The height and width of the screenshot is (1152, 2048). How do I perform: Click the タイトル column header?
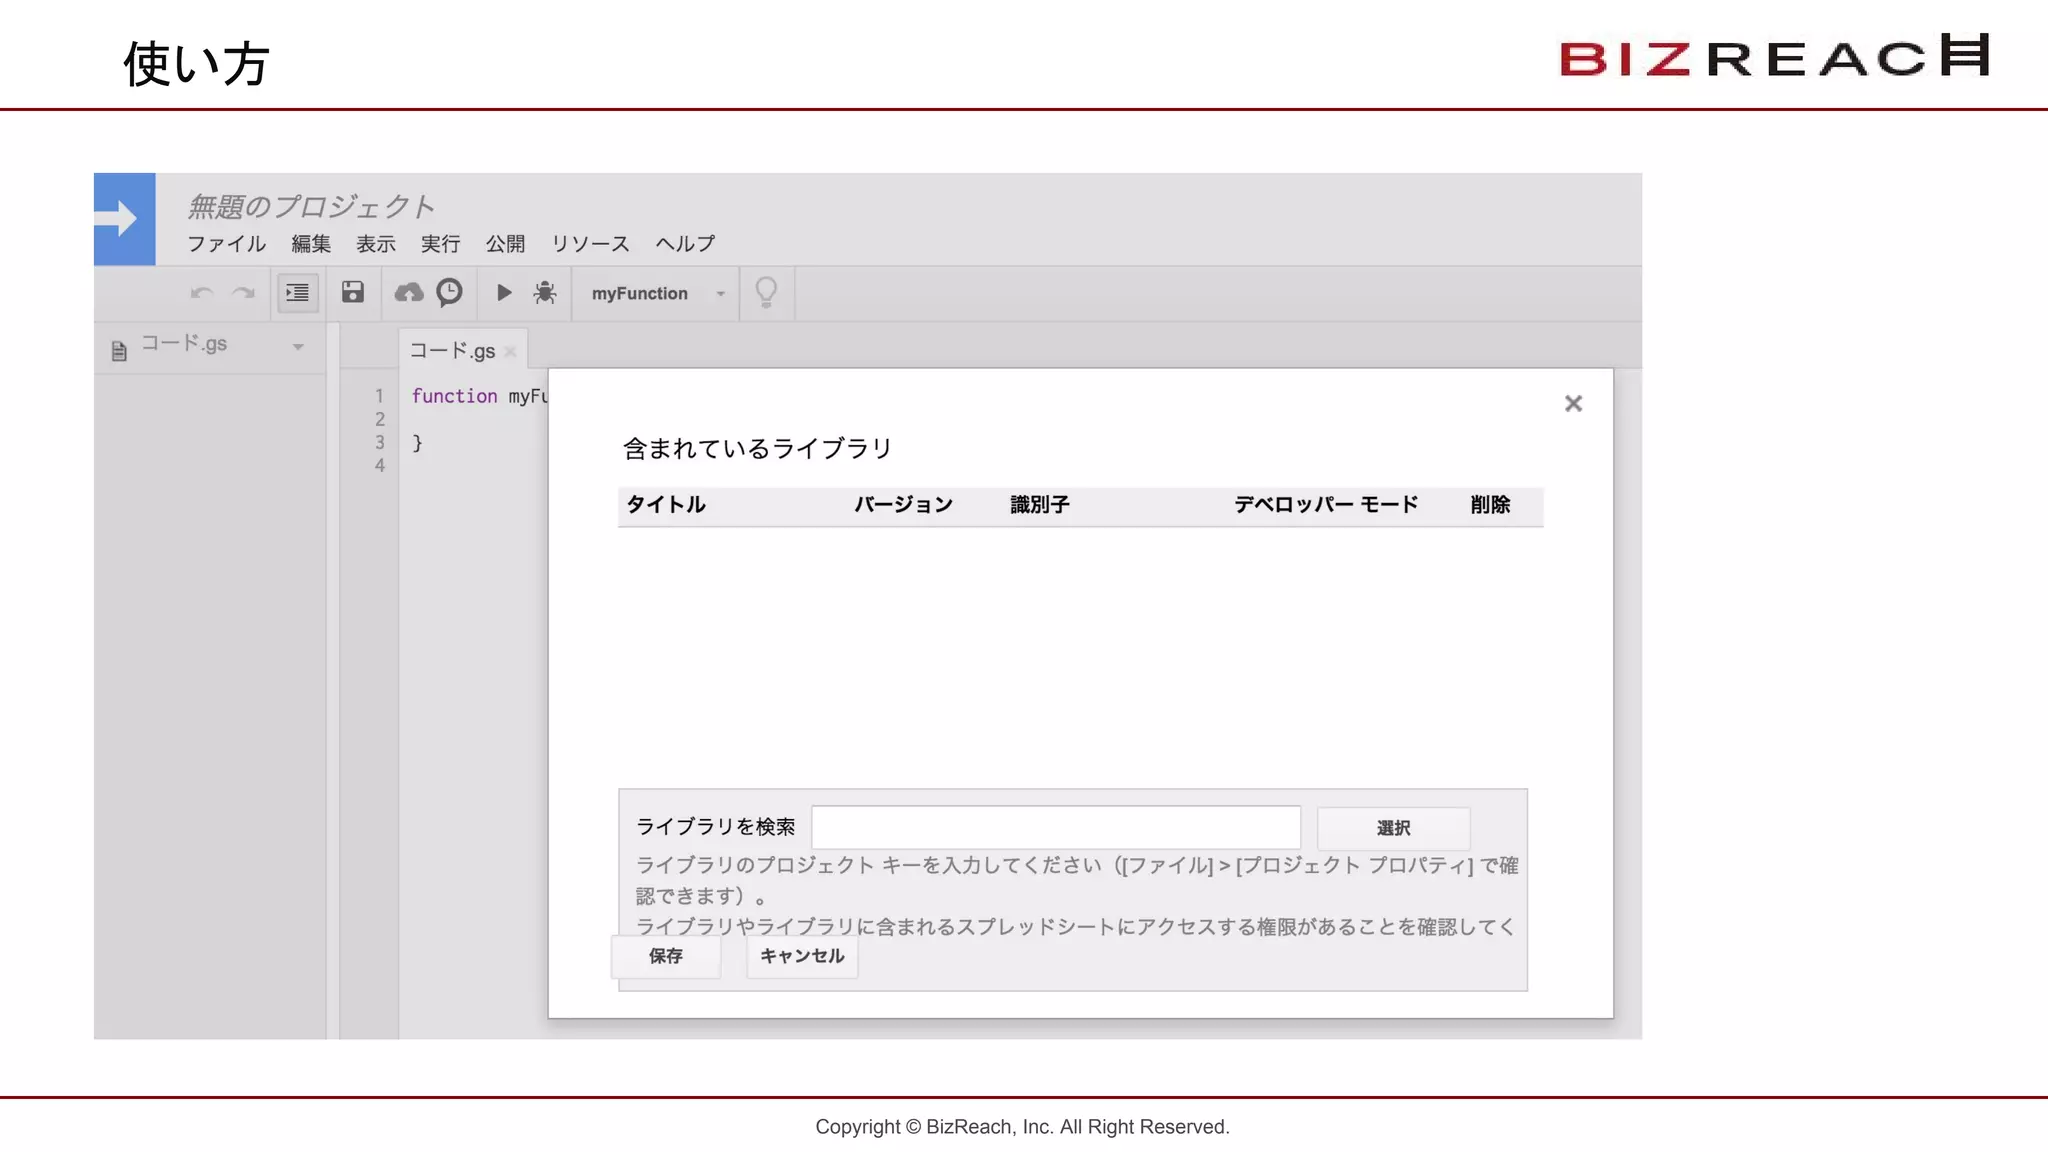[x=666, y=505]
